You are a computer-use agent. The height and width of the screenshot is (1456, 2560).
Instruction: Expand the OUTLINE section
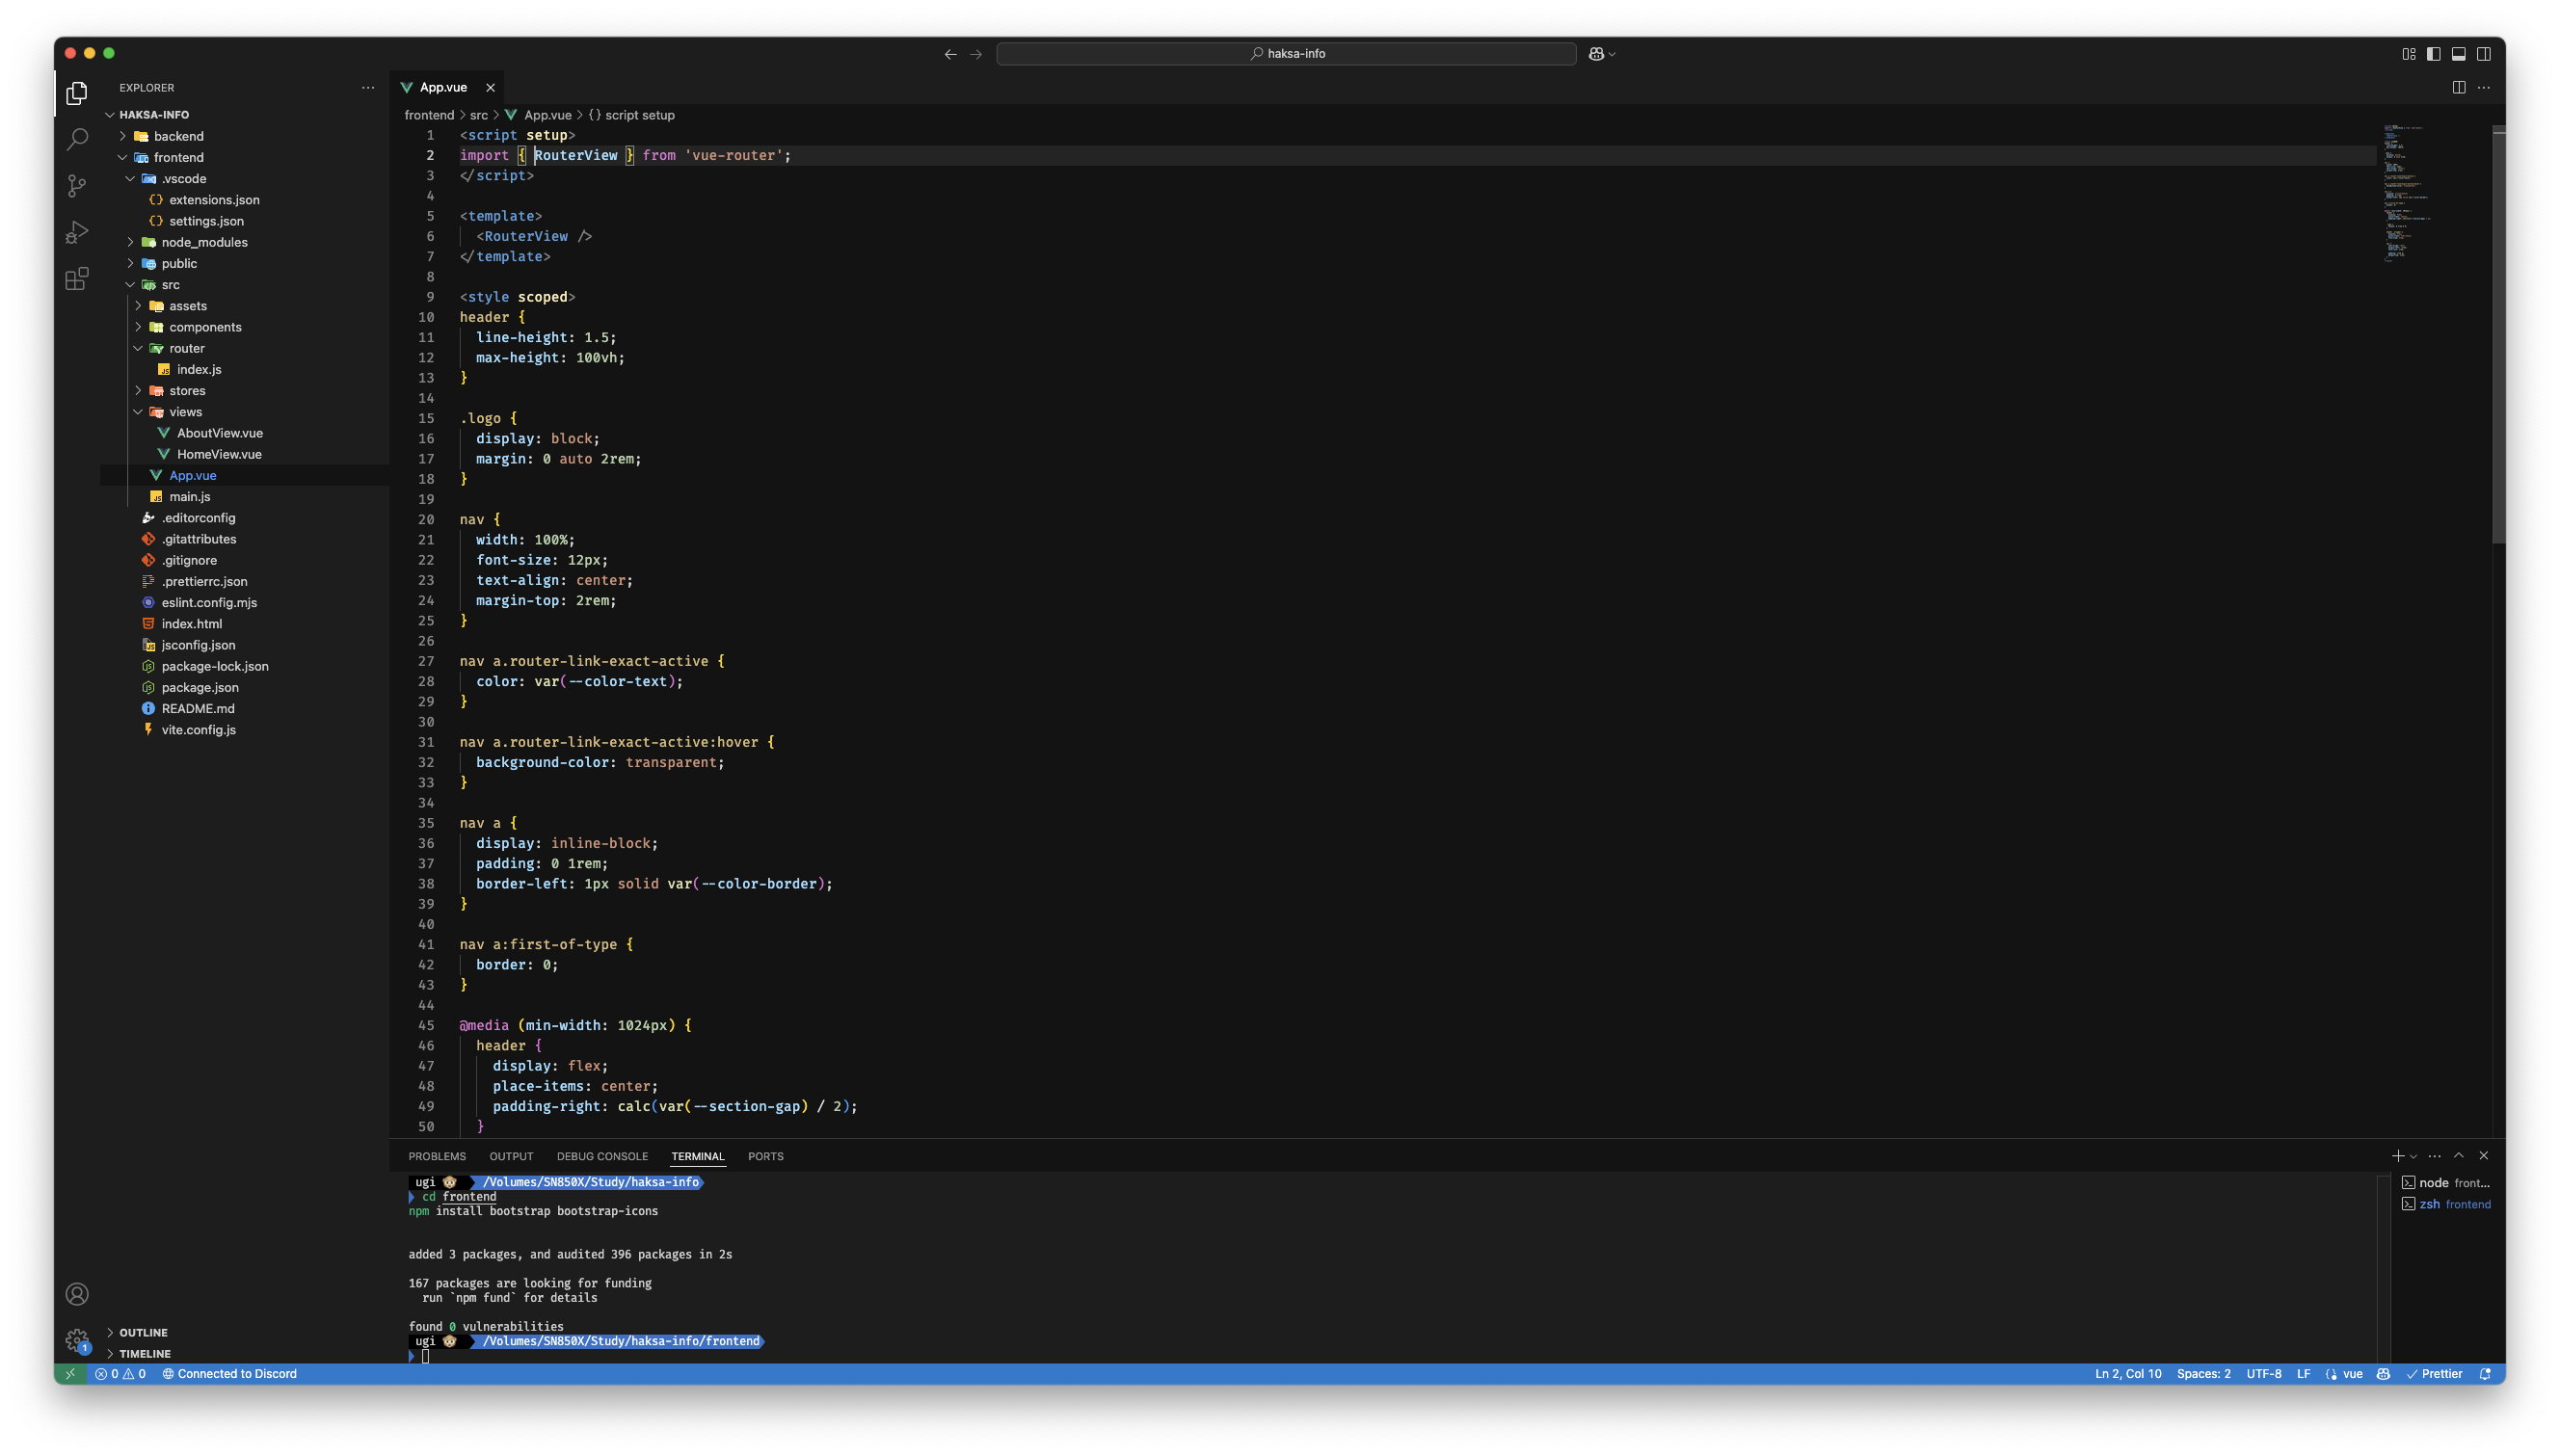[143, 1333]
